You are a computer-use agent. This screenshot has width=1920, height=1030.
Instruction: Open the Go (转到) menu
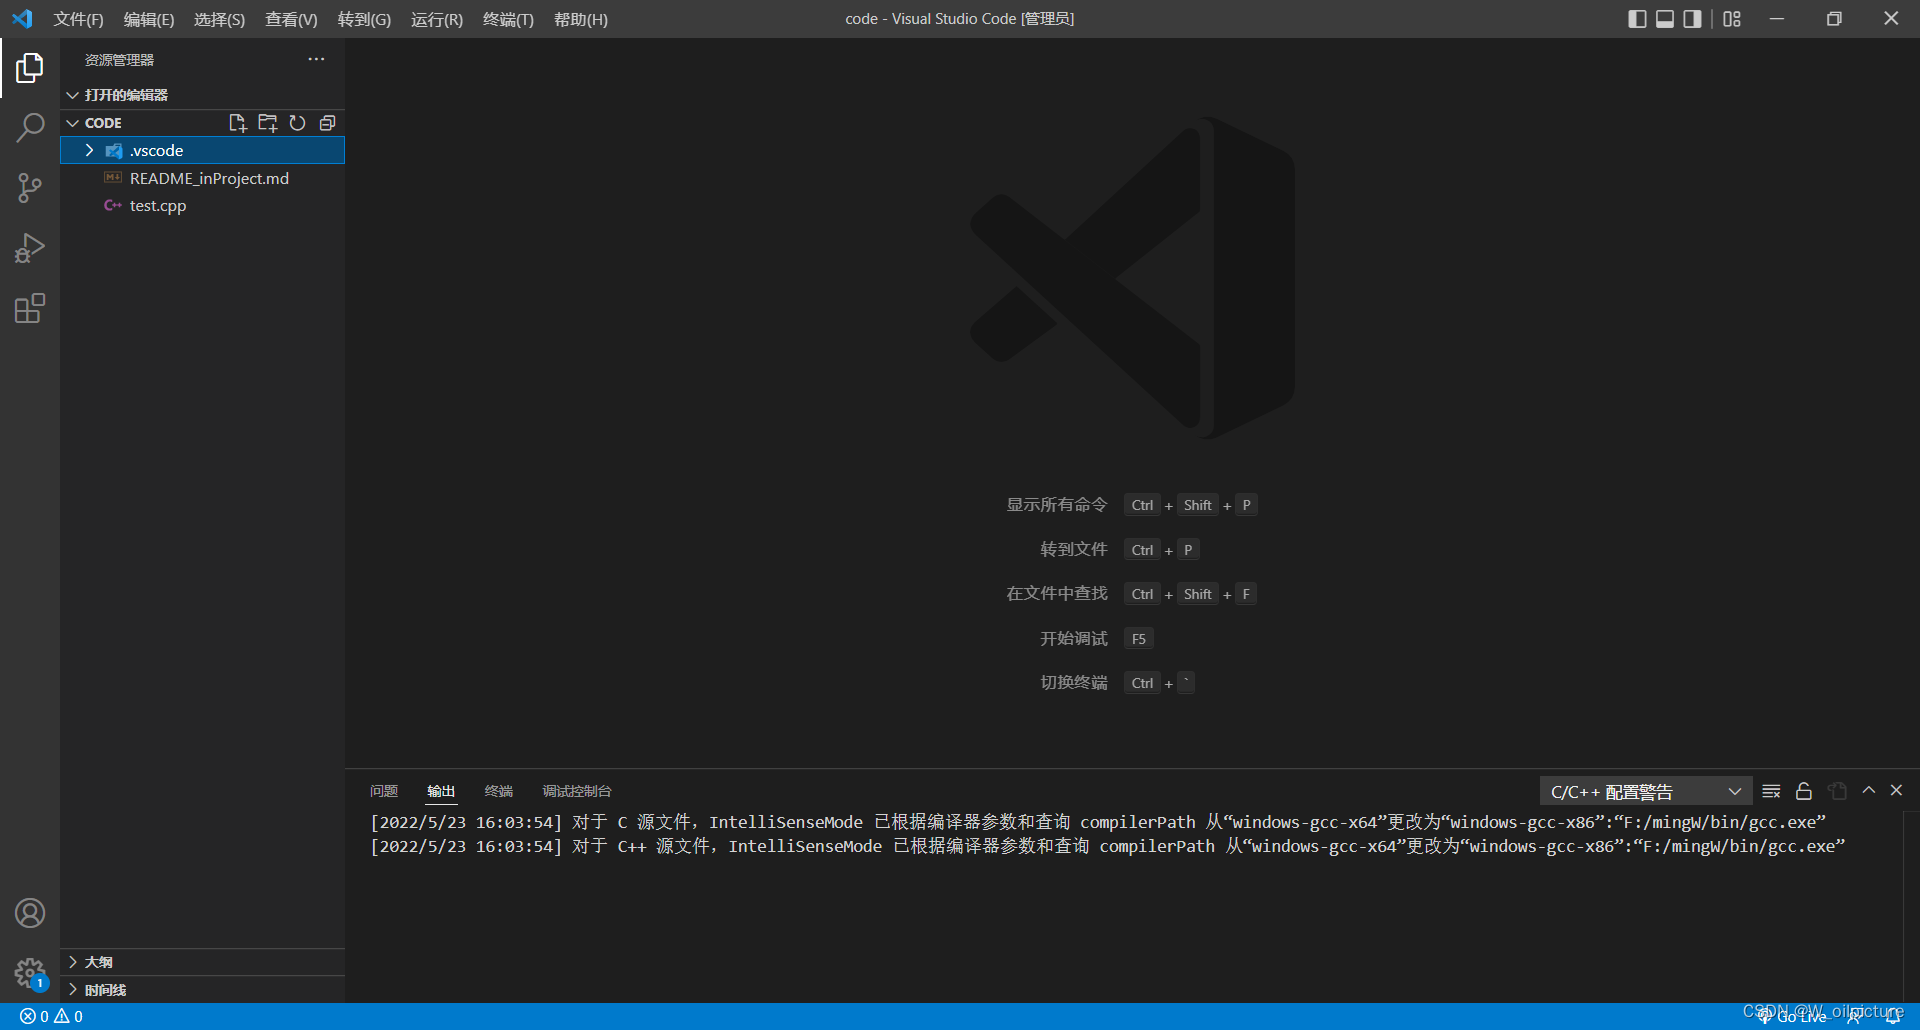[364, 19]
